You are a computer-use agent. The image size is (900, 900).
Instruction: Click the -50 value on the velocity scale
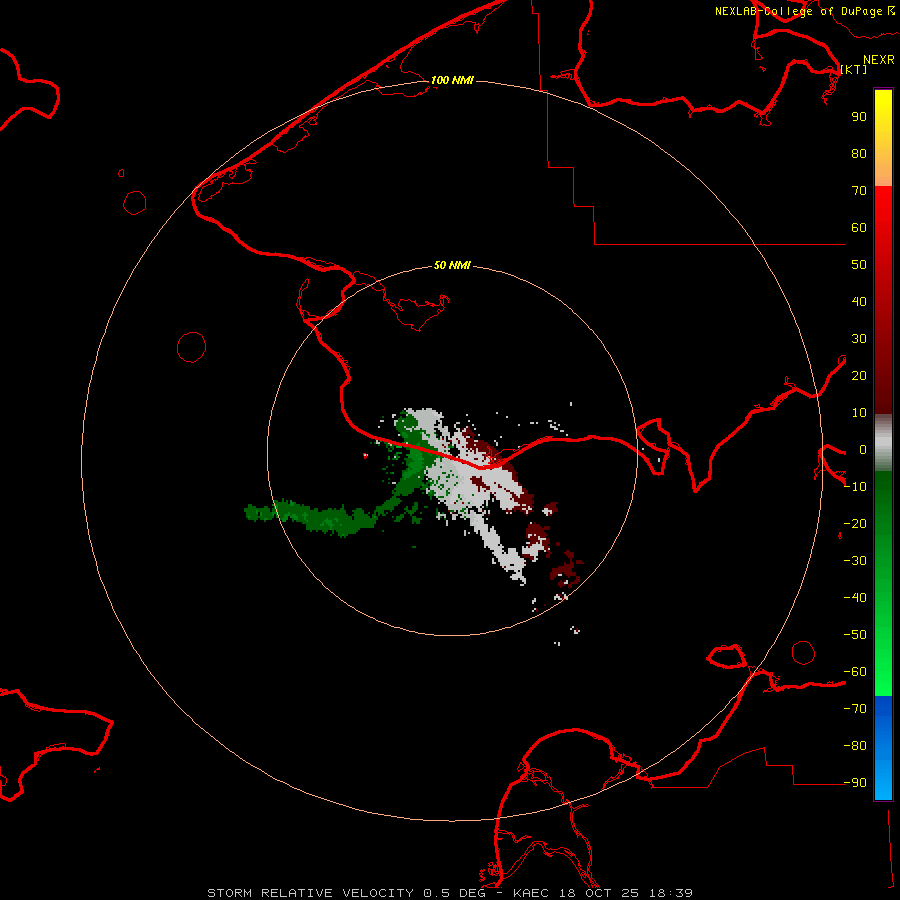click(855, 635)
